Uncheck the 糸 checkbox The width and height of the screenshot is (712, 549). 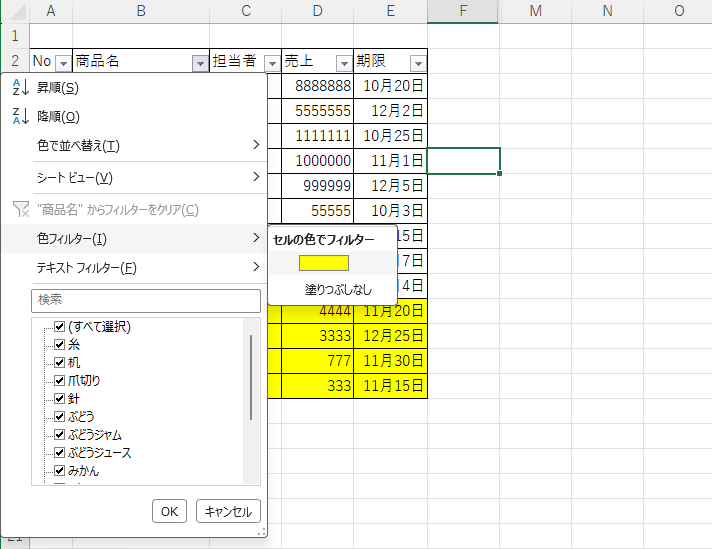[59, 344]
